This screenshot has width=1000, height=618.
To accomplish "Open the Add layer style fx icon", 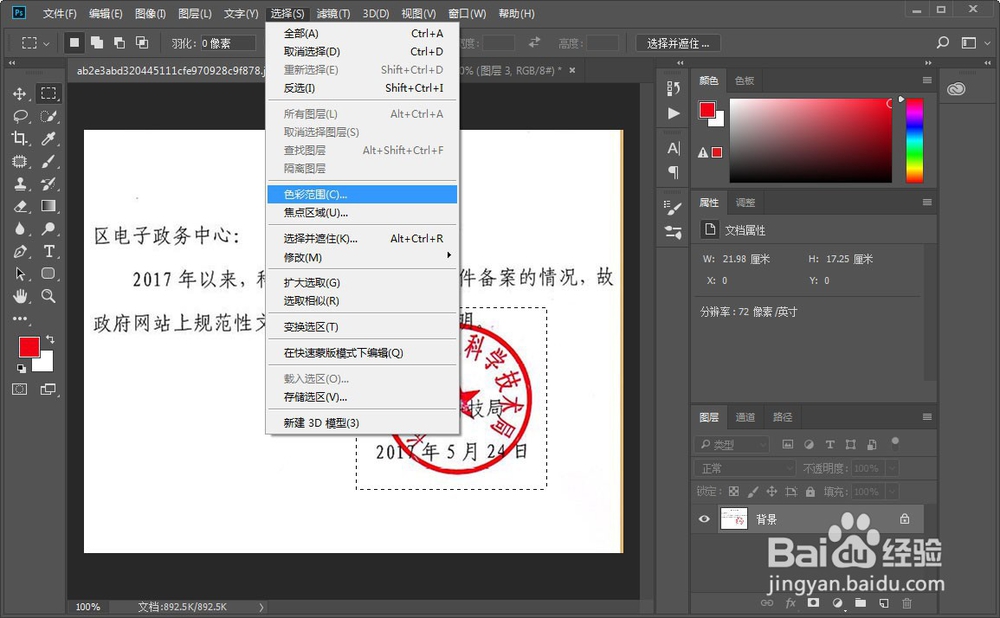I will (x=790, y=603).
